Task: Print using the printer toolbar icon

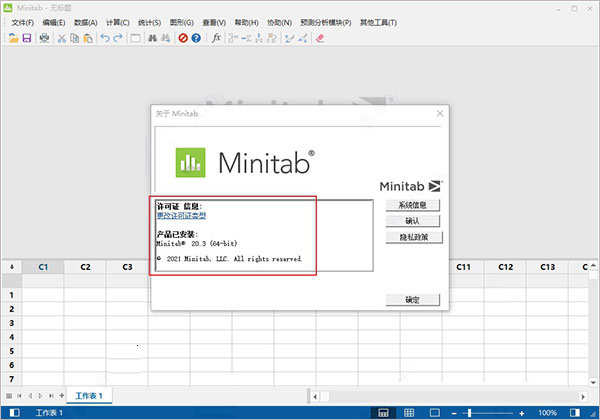Action: tap(44, 38)
